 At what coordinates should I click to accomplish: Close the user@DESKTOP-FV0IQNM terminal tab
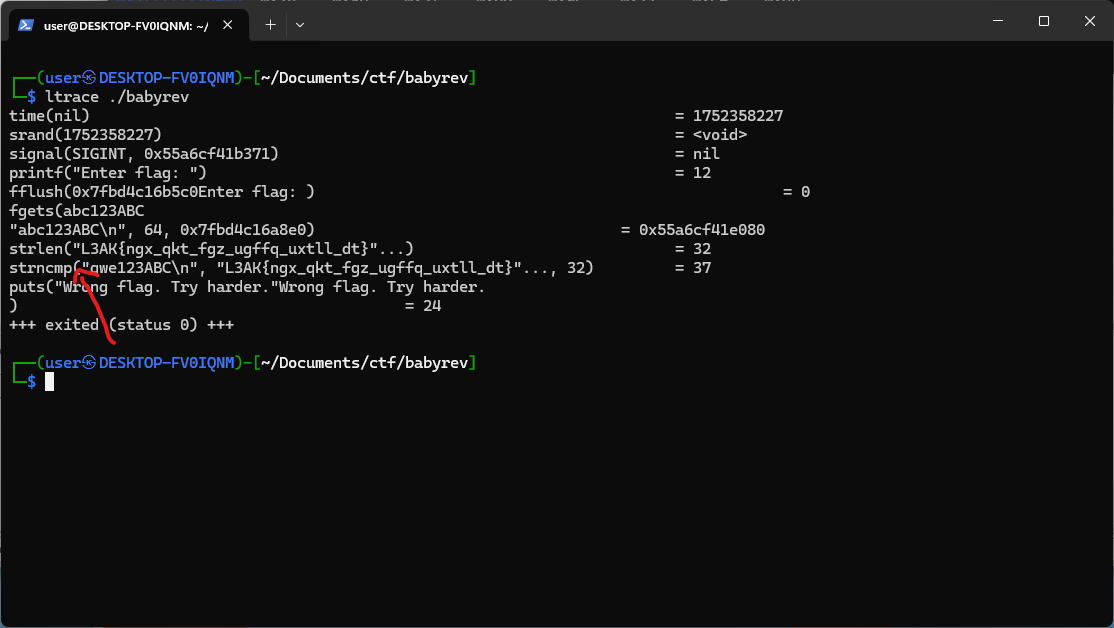click(230, 25)
